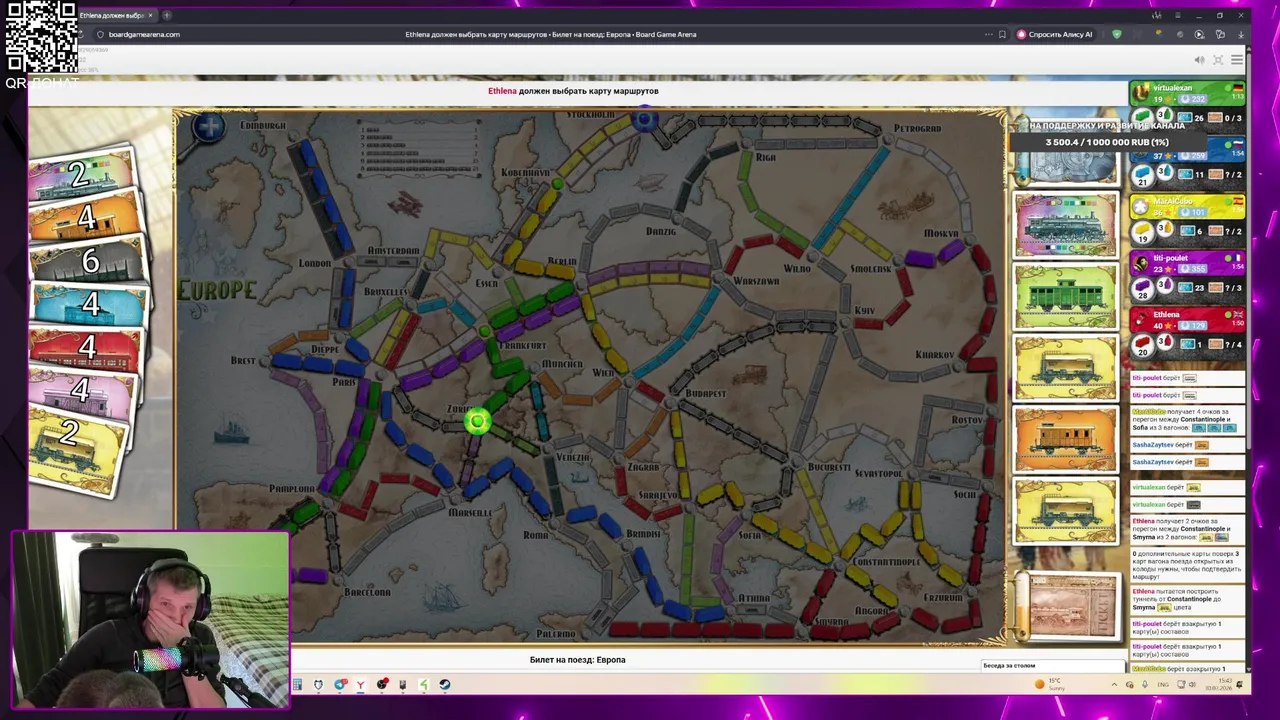Select the purple card stack labeled 2
This screenshot has height=720, width=1280.
click(80, 174)
